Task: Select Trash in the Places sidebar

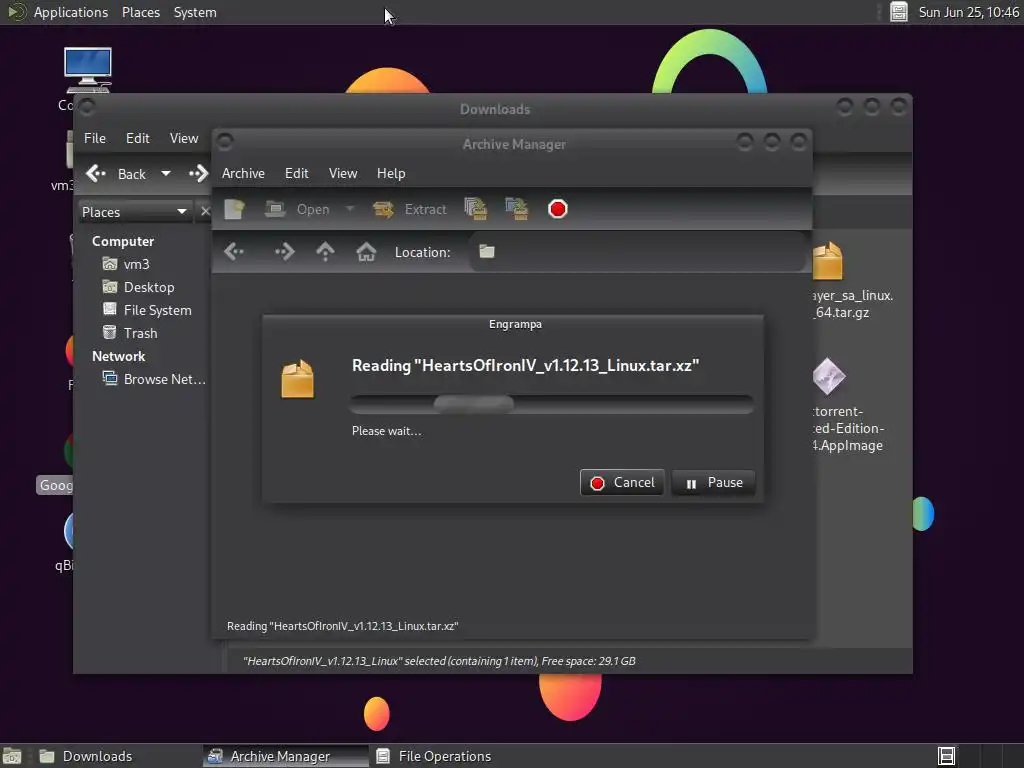Action: tap(130, 333)
